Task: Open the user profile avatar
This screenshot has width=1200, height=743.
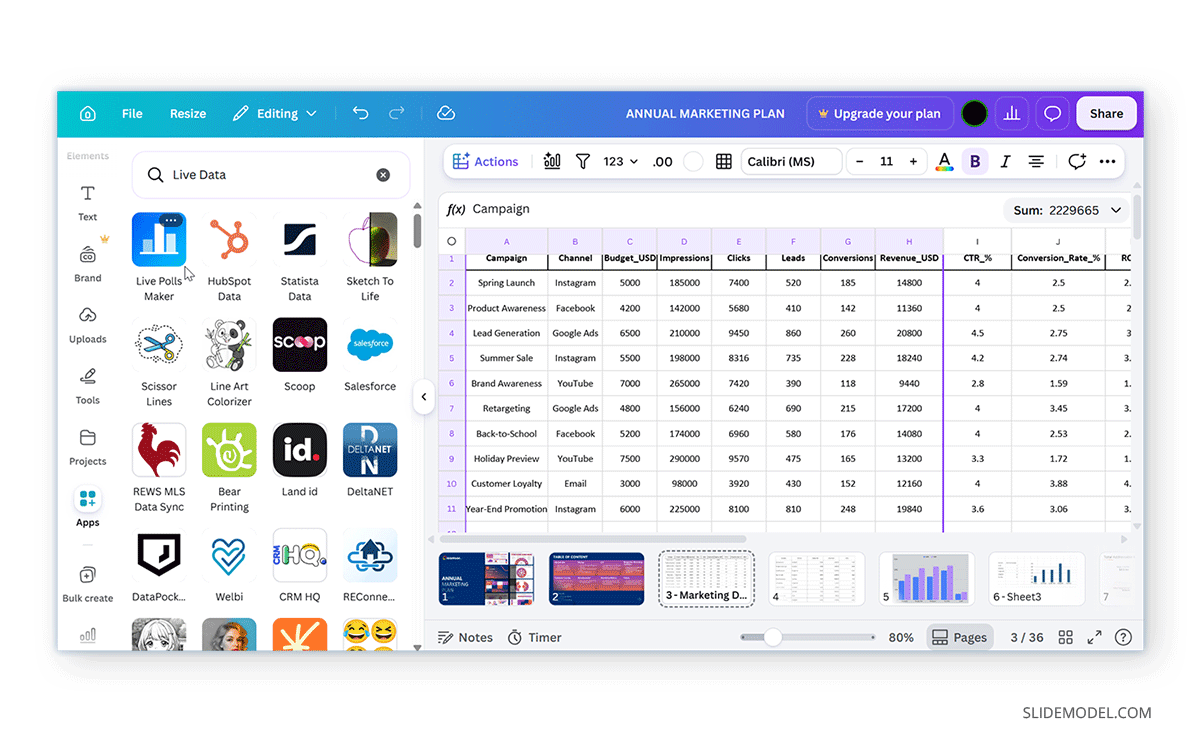Action: tap(975, 114)
